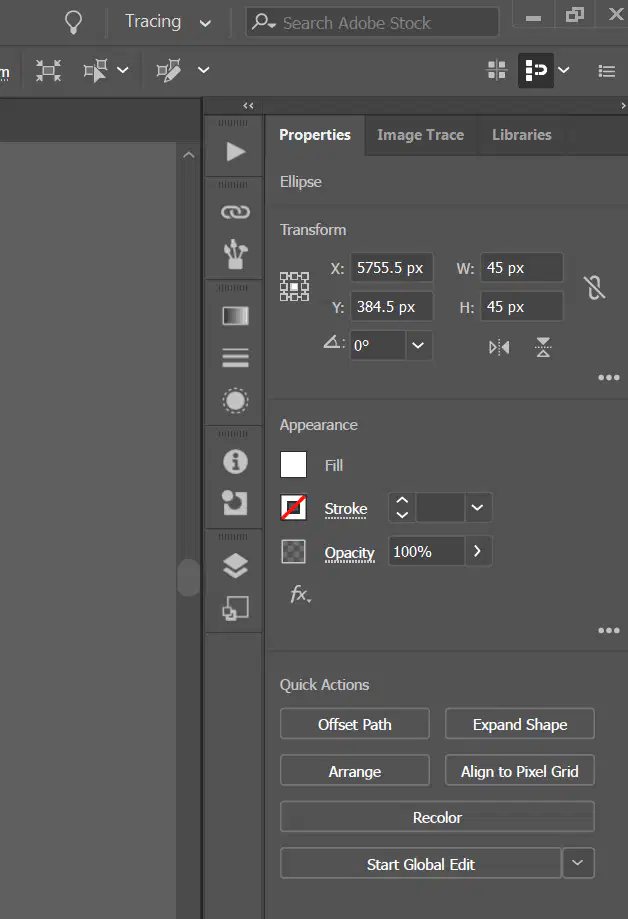
Task: Open the Links panel icon
Action: 235,212
